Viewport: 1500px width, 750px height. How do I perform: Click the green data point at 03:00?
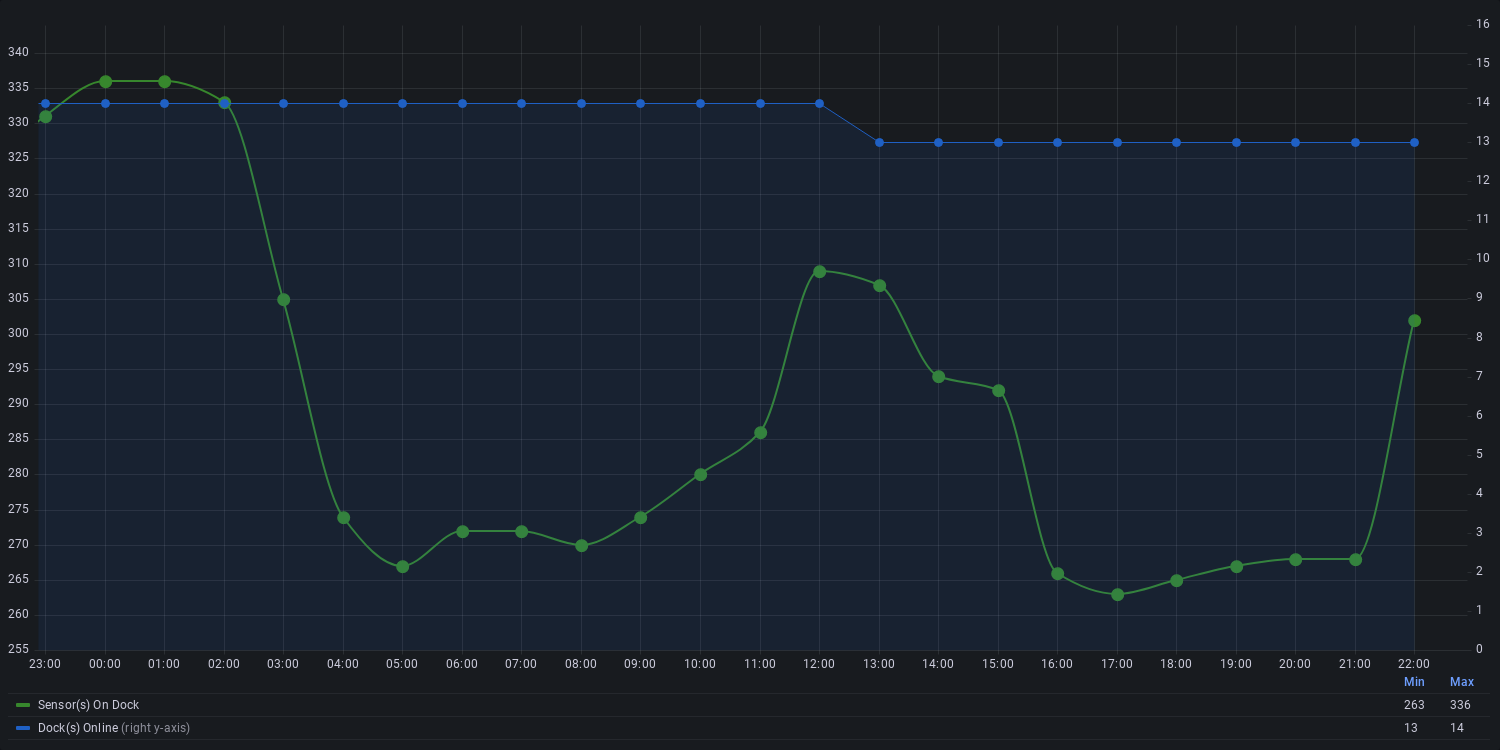[x=283, y=299]
